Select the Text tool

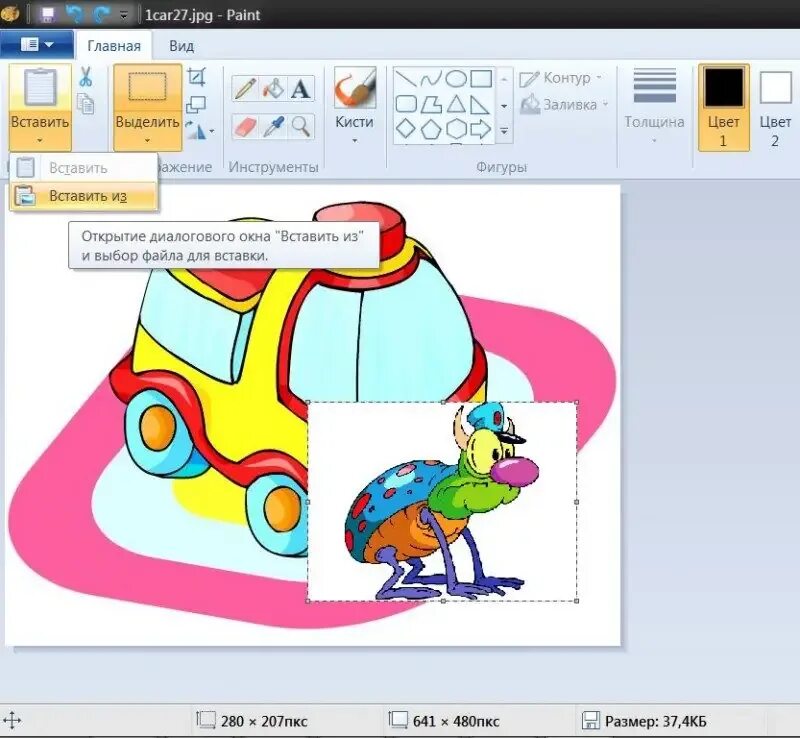pos(301,88)
